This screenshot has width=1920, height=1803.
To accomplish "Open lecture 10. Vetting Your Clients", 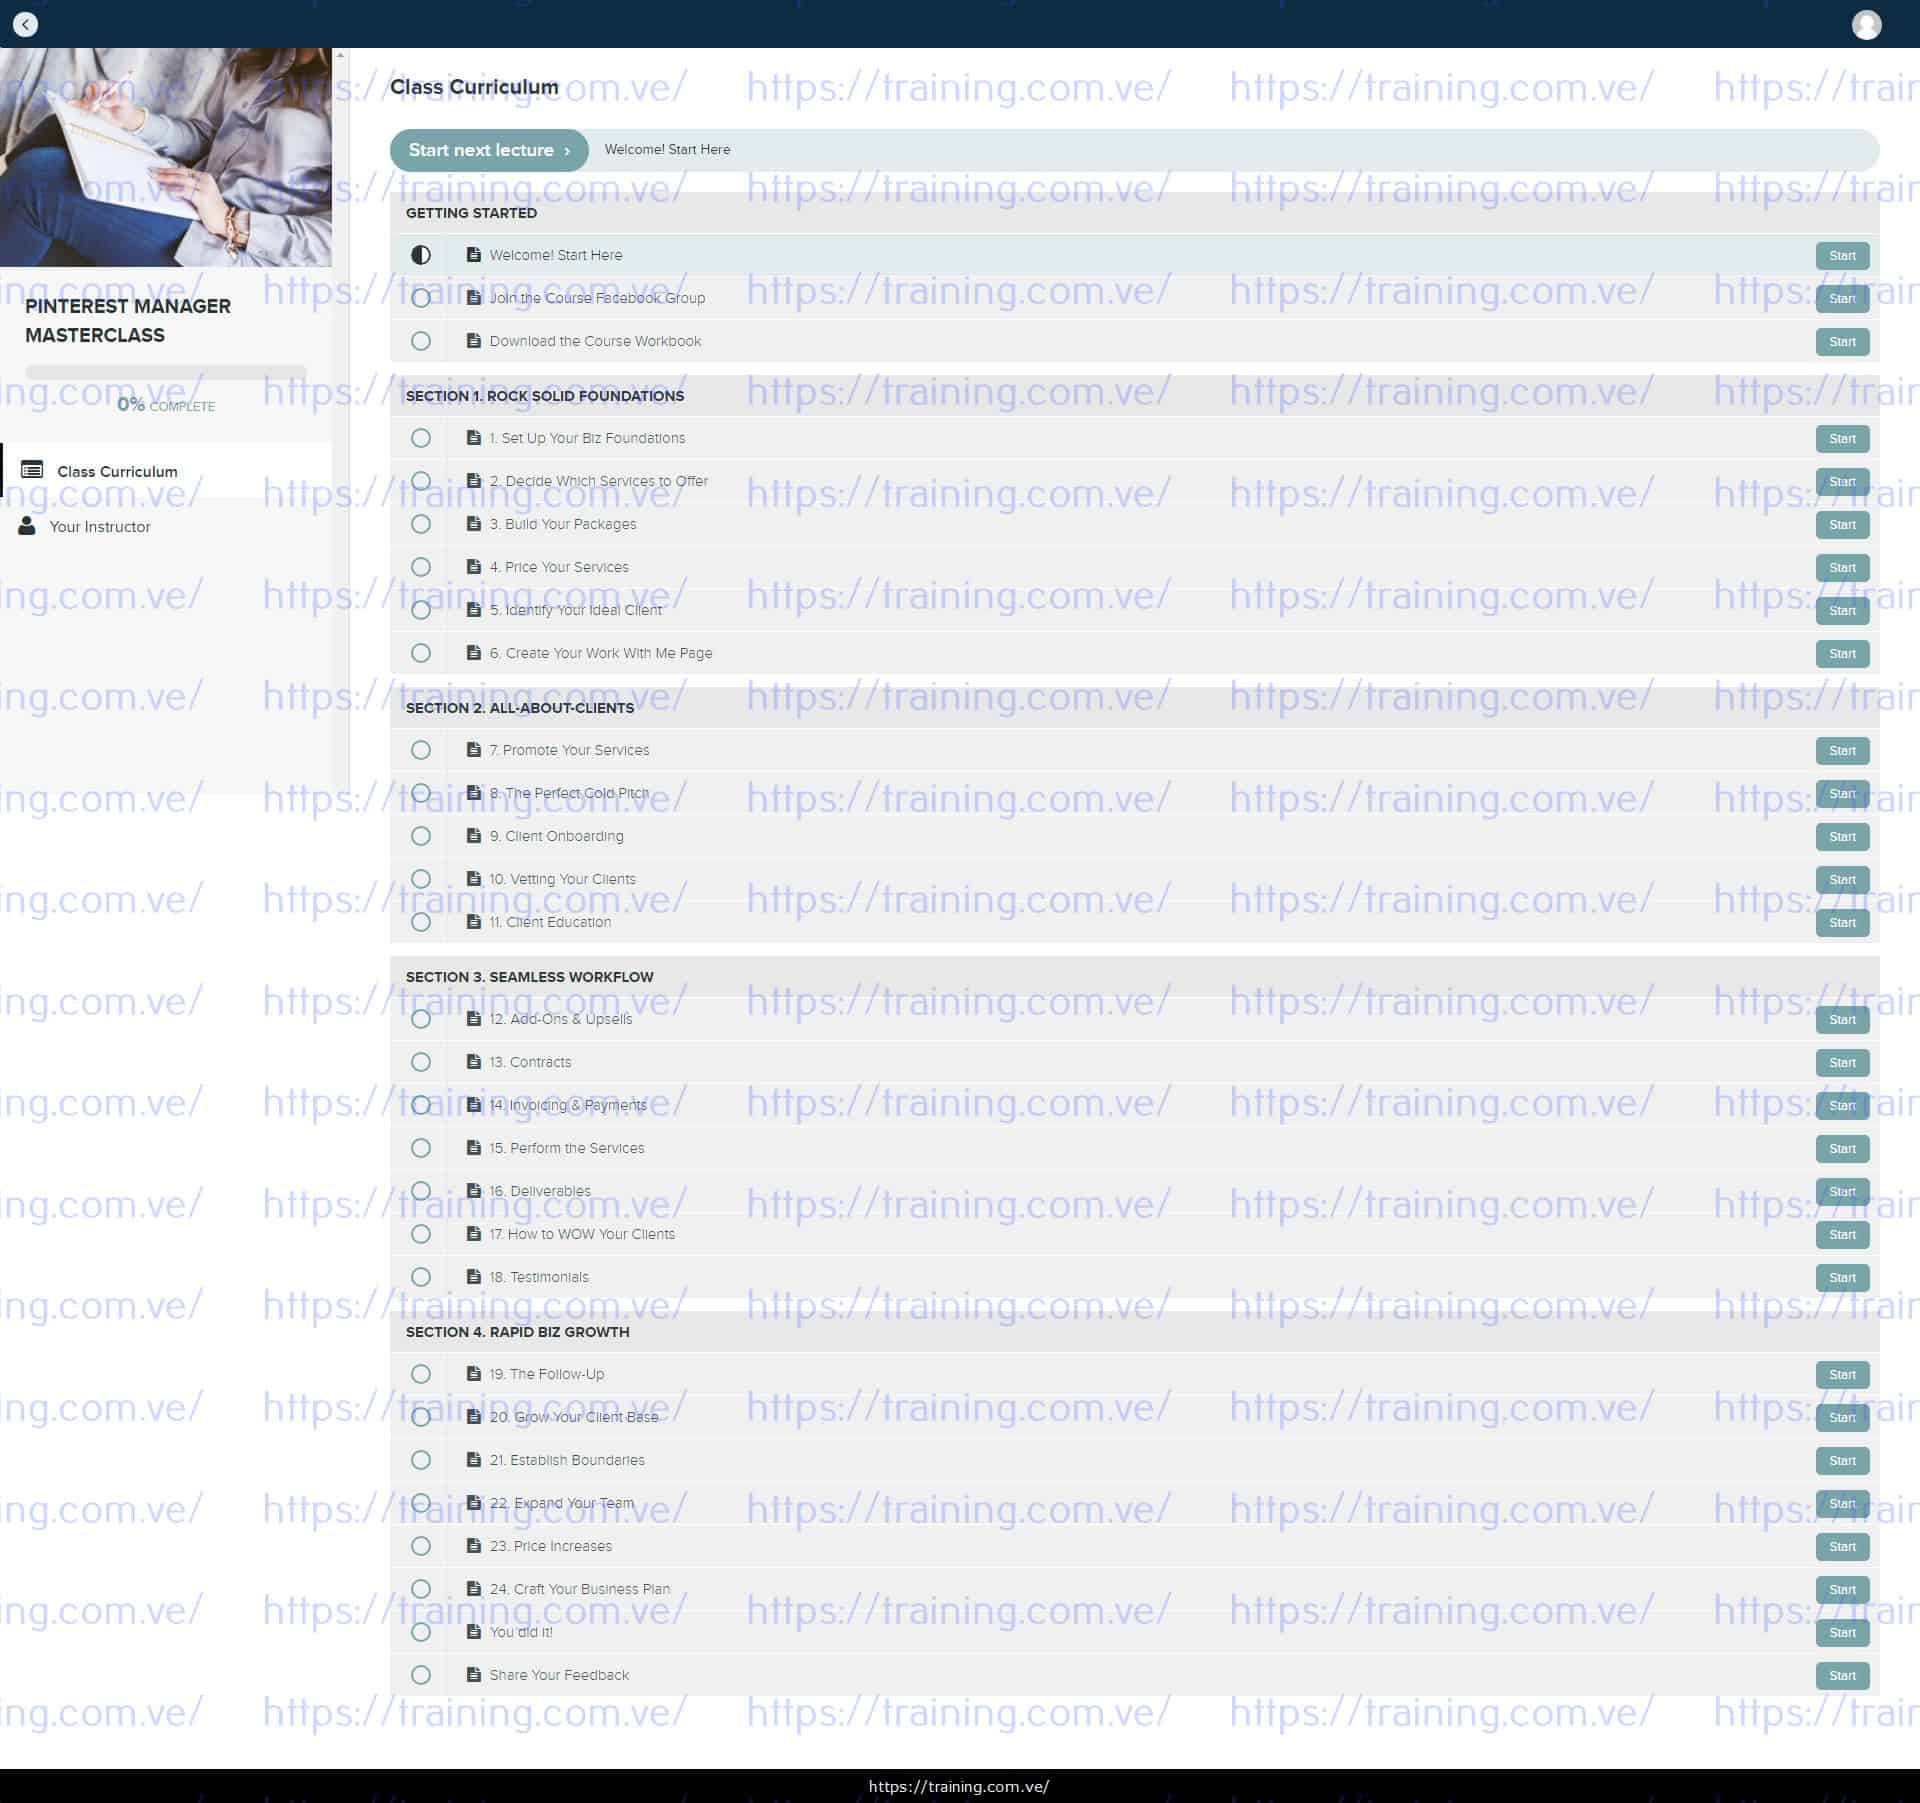I will point(562,879).
